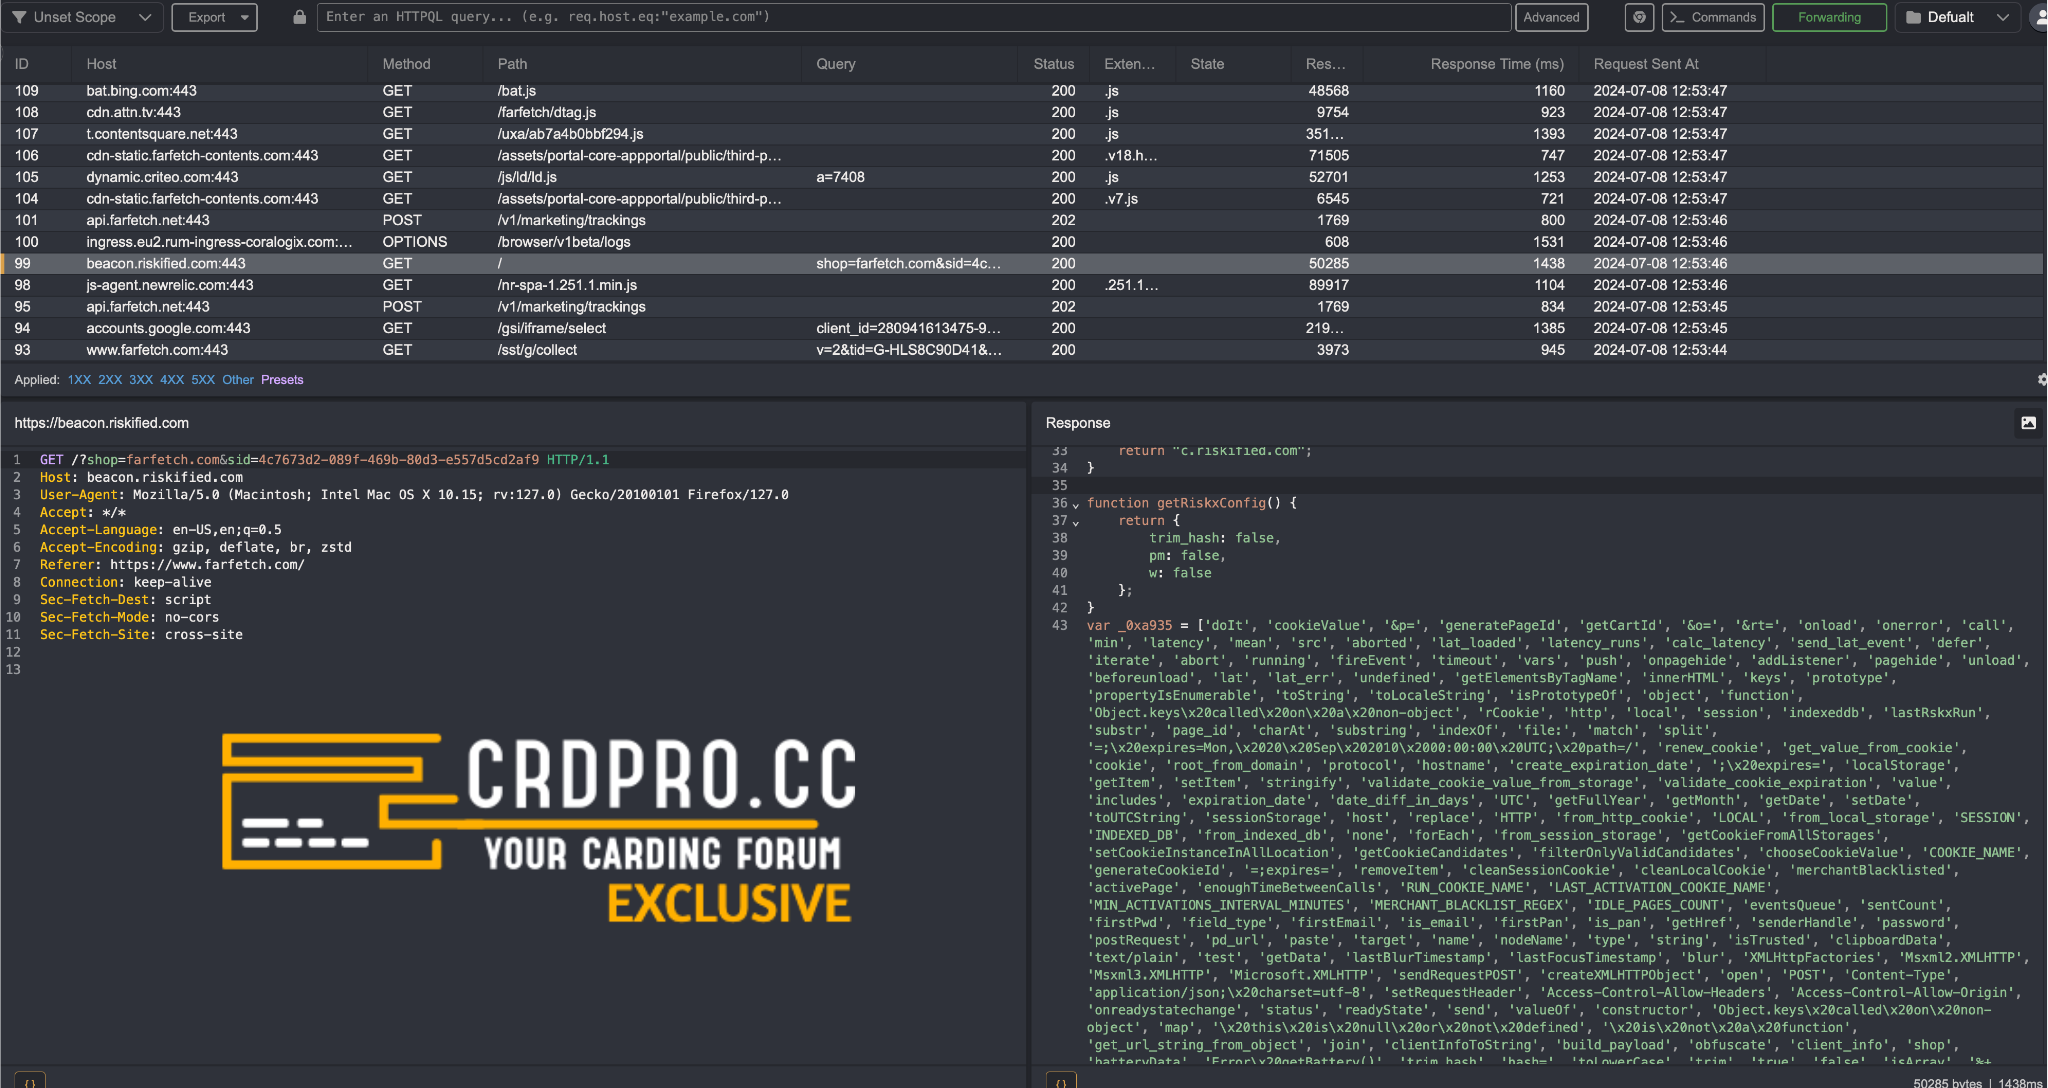Sort by Response Time (ms) column
Screen dimensions: 2048x1088
coord(1497,64)
